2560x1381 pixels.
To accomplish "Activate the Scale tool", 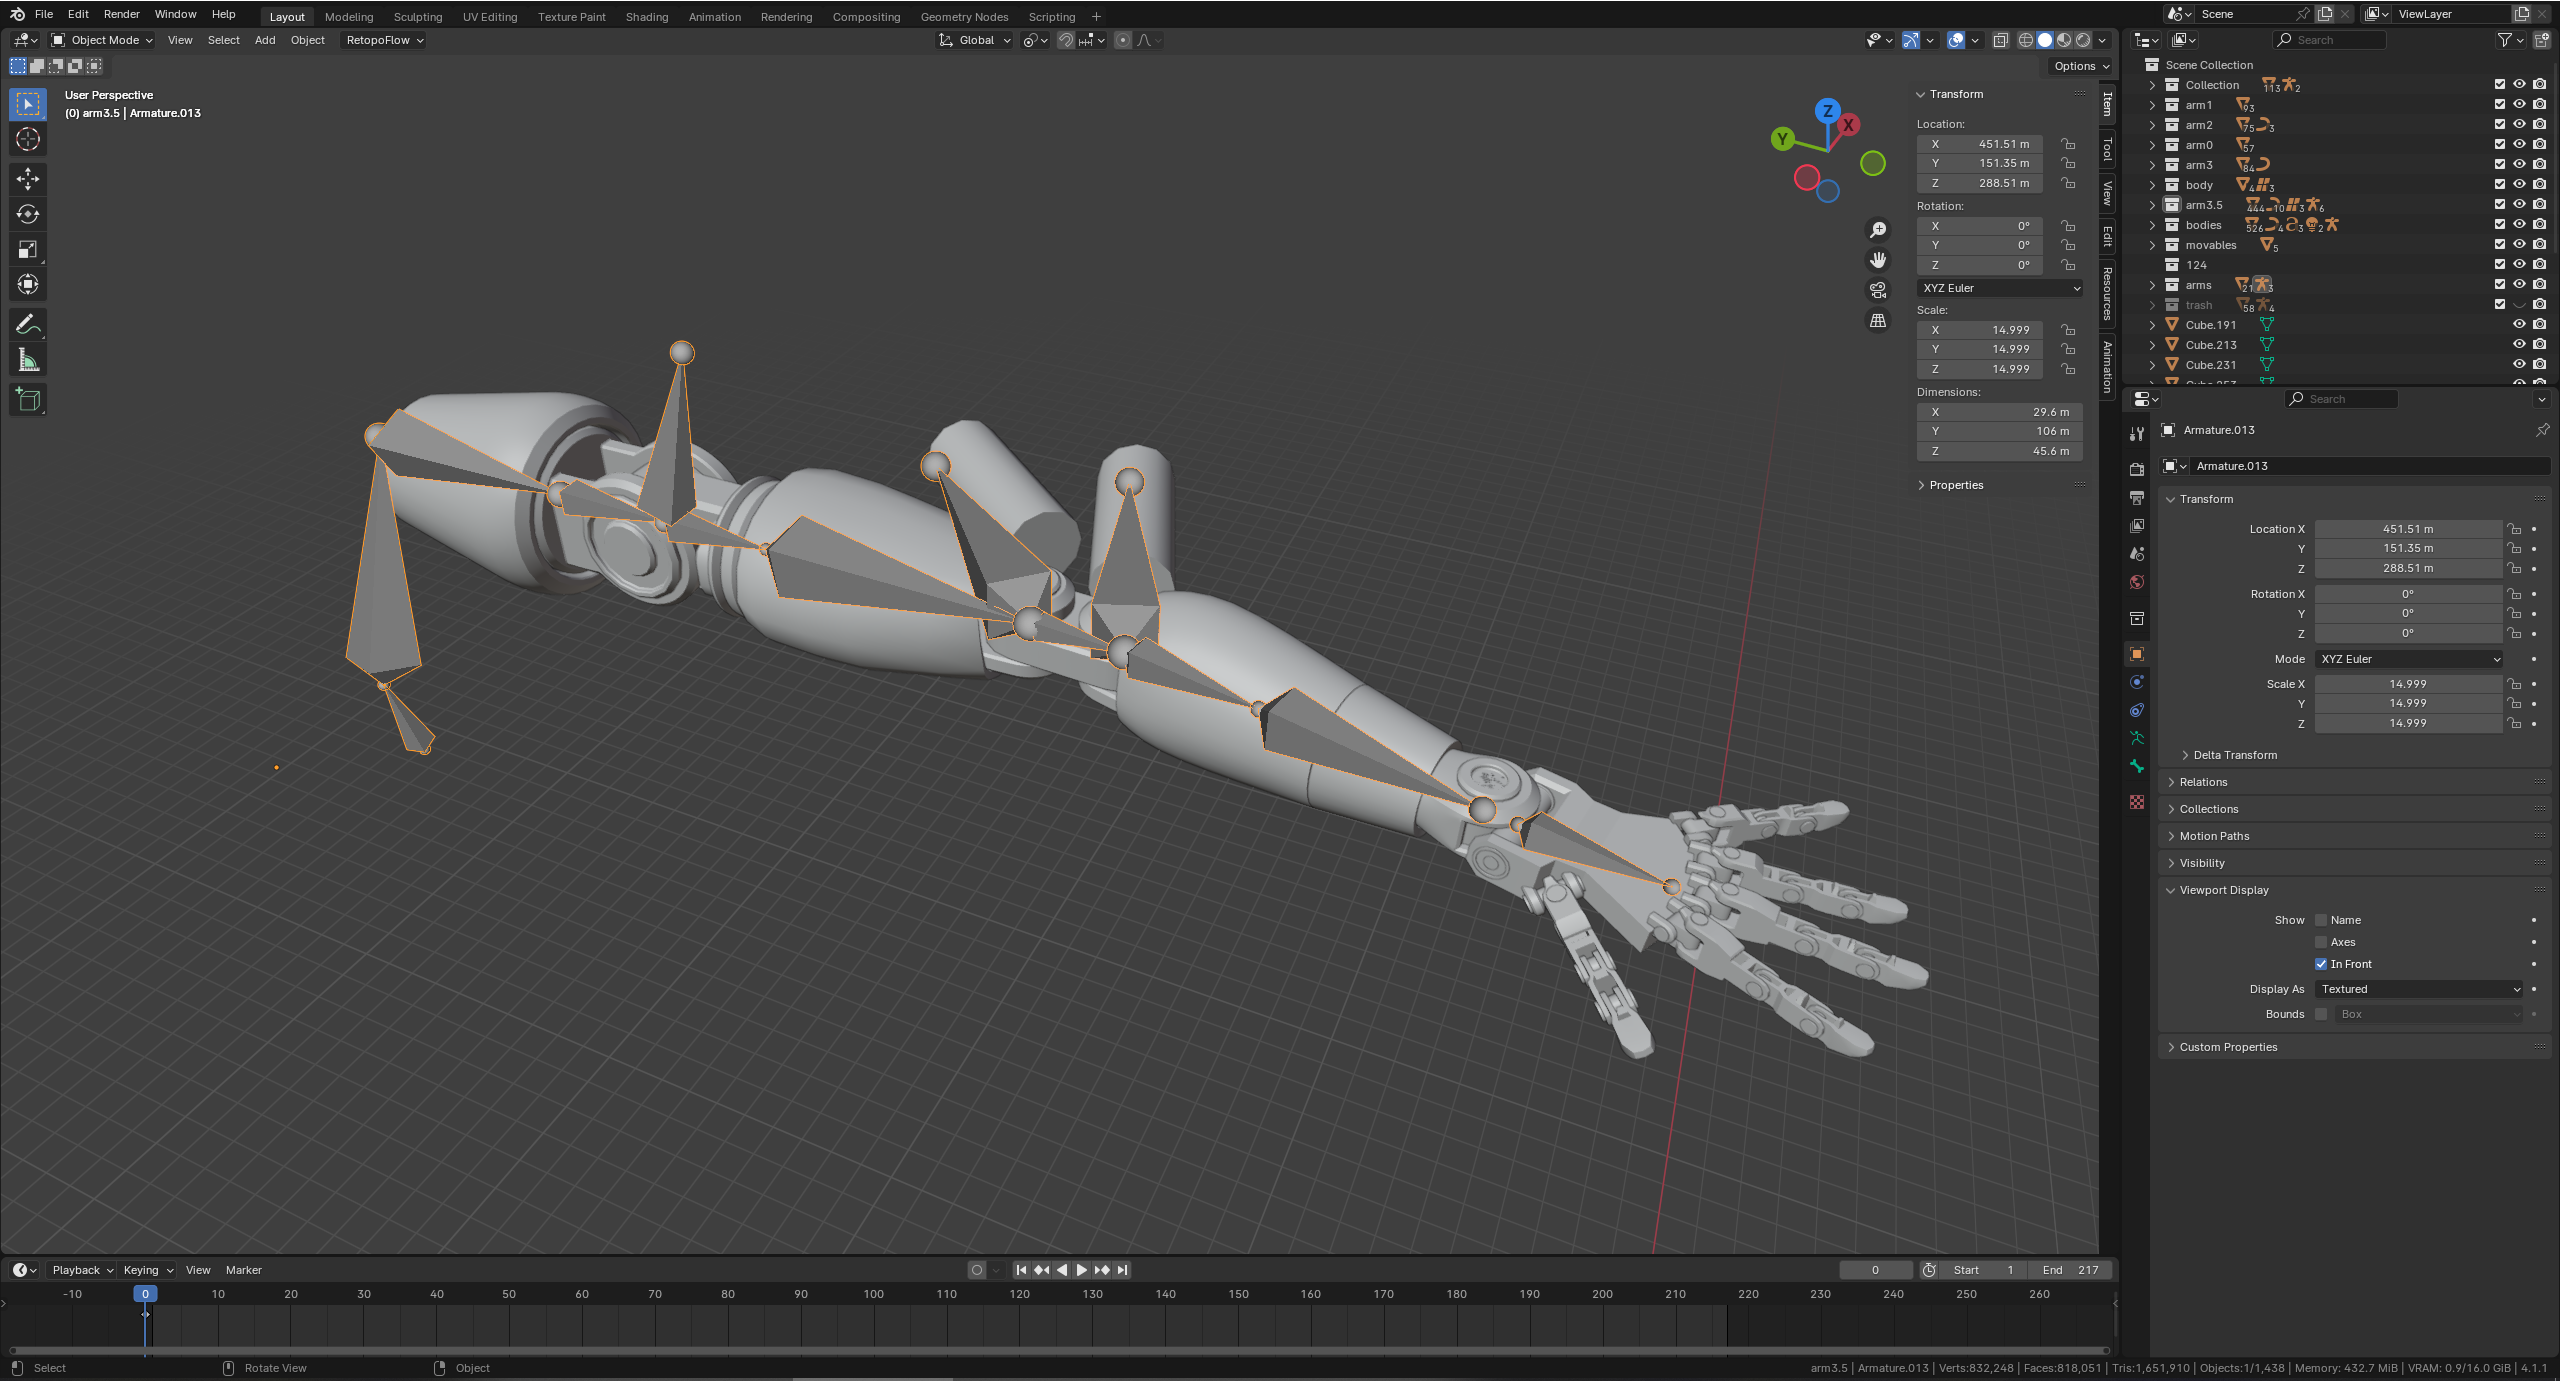I will (x=28, y=250).
